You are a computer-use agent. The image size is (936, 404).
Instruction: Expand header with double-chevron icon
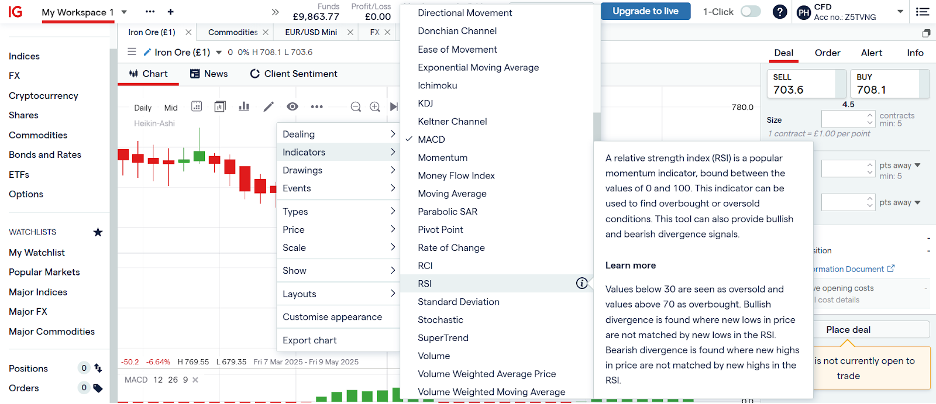tap(275, 12)
